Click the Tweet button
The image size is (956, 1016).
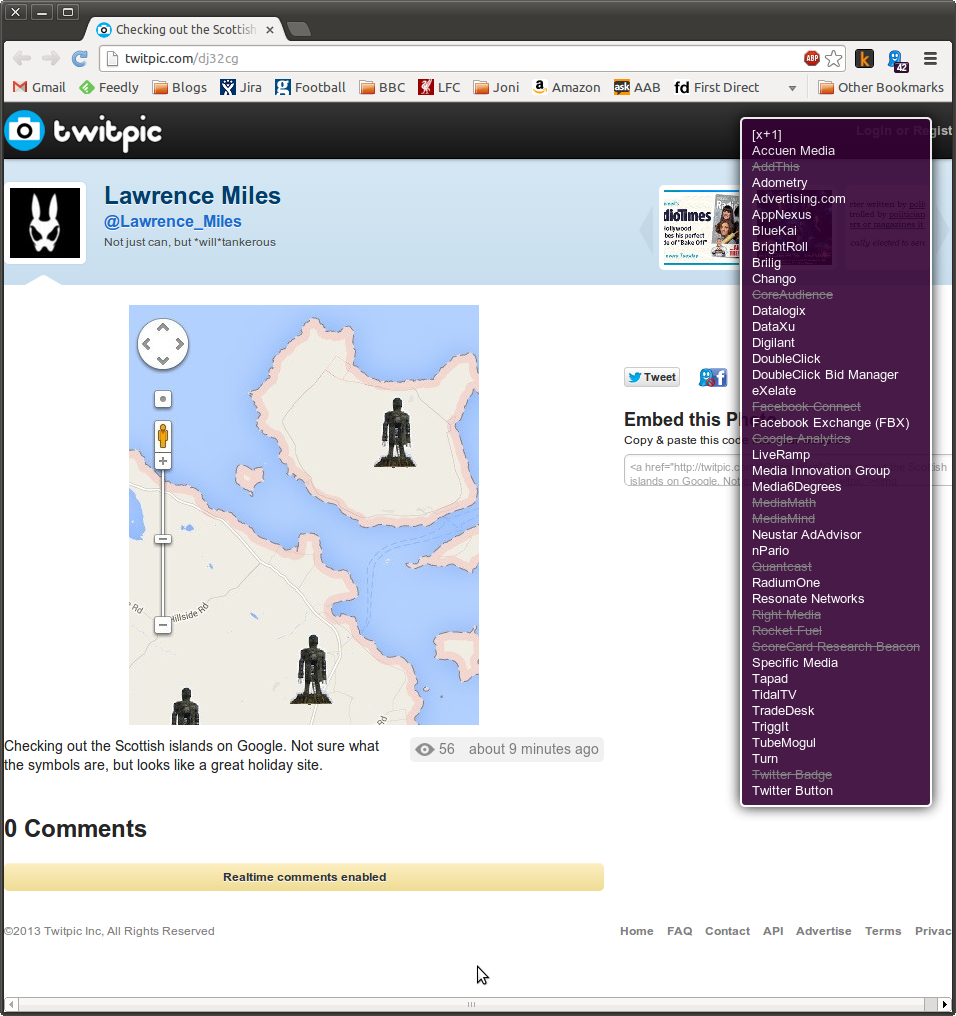pyautogui.click(x=652, y=377)
